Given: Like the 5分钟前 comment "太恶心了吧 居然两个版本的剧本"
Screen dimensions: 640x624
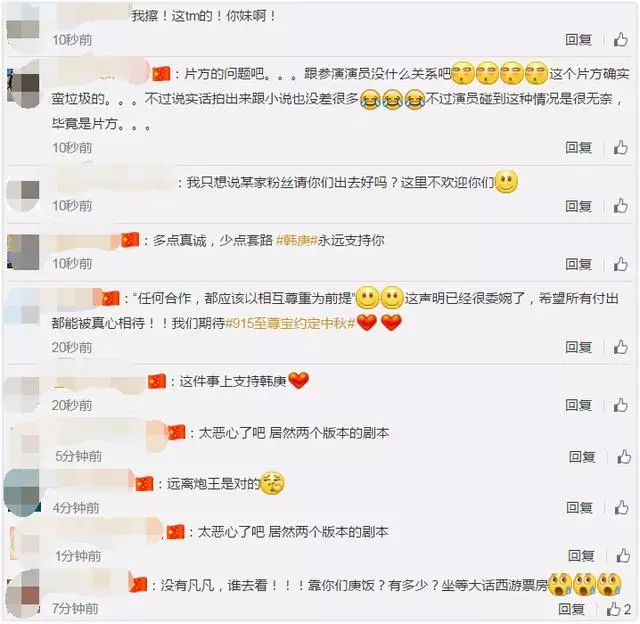Looking at the screenshot, I should [x=624, y=457].
